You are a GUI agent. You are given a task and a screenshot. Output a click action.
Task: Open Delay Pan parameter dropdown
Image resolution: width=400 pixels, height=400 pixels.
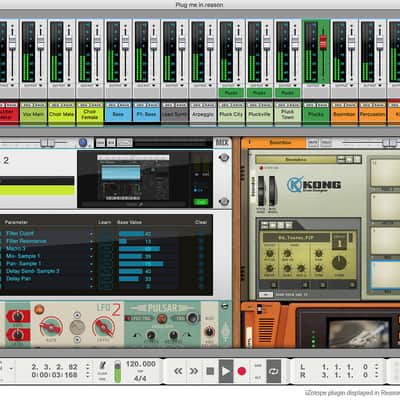pyautogui.click(x=91, y=279)
